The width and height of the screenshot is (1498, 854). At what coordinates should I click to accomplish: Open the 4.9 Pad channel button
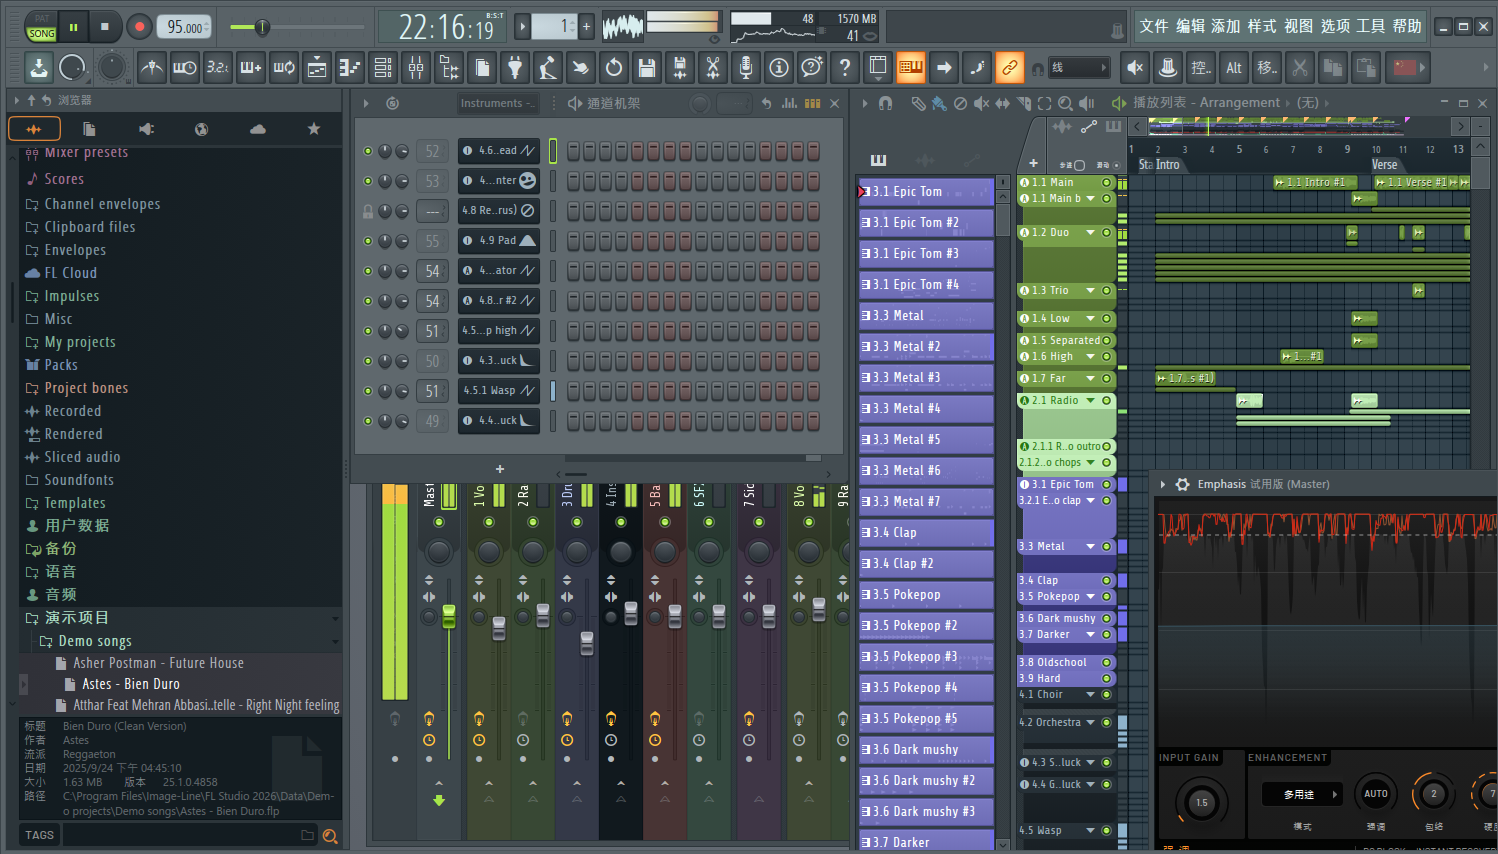[499, 241]
